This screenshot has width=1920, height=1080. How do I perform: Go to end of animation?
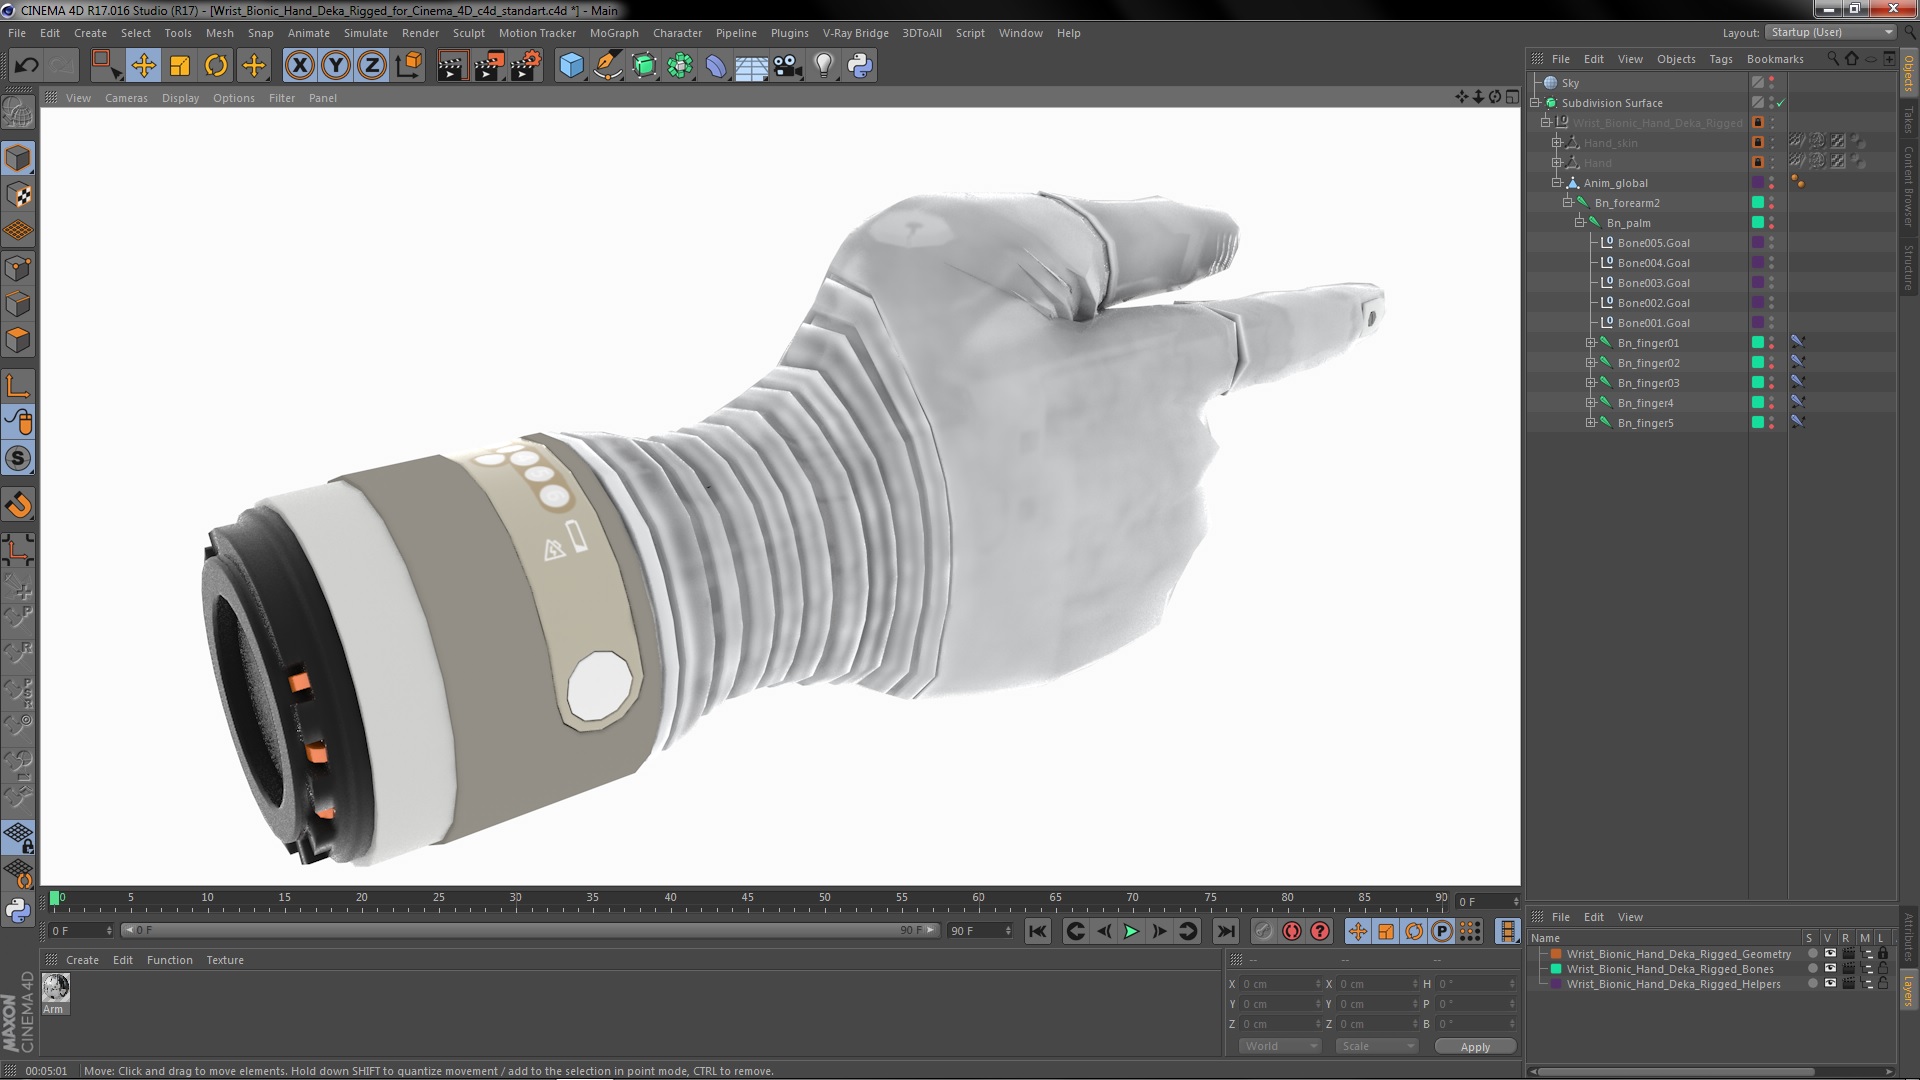point(1225,931)
